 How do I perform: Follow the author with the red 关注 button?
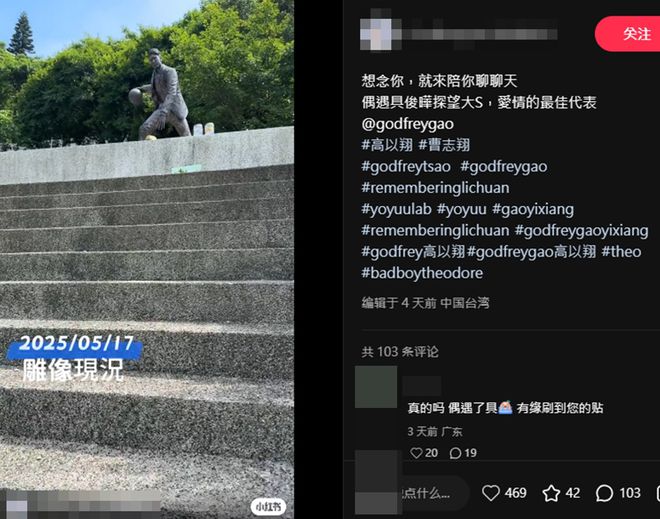click(628, 34)
